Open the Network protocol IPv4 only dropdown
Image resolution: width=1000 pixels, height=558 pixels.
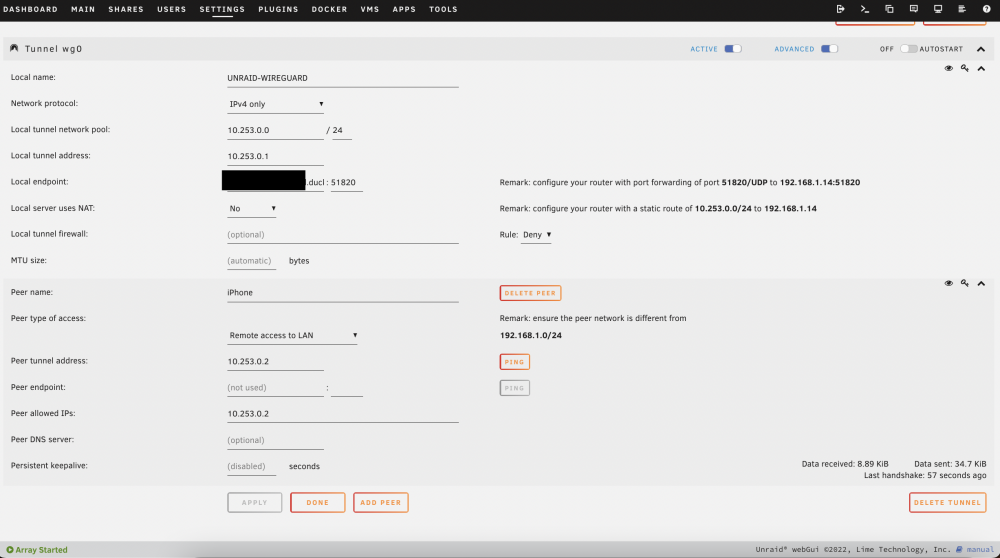276,104
